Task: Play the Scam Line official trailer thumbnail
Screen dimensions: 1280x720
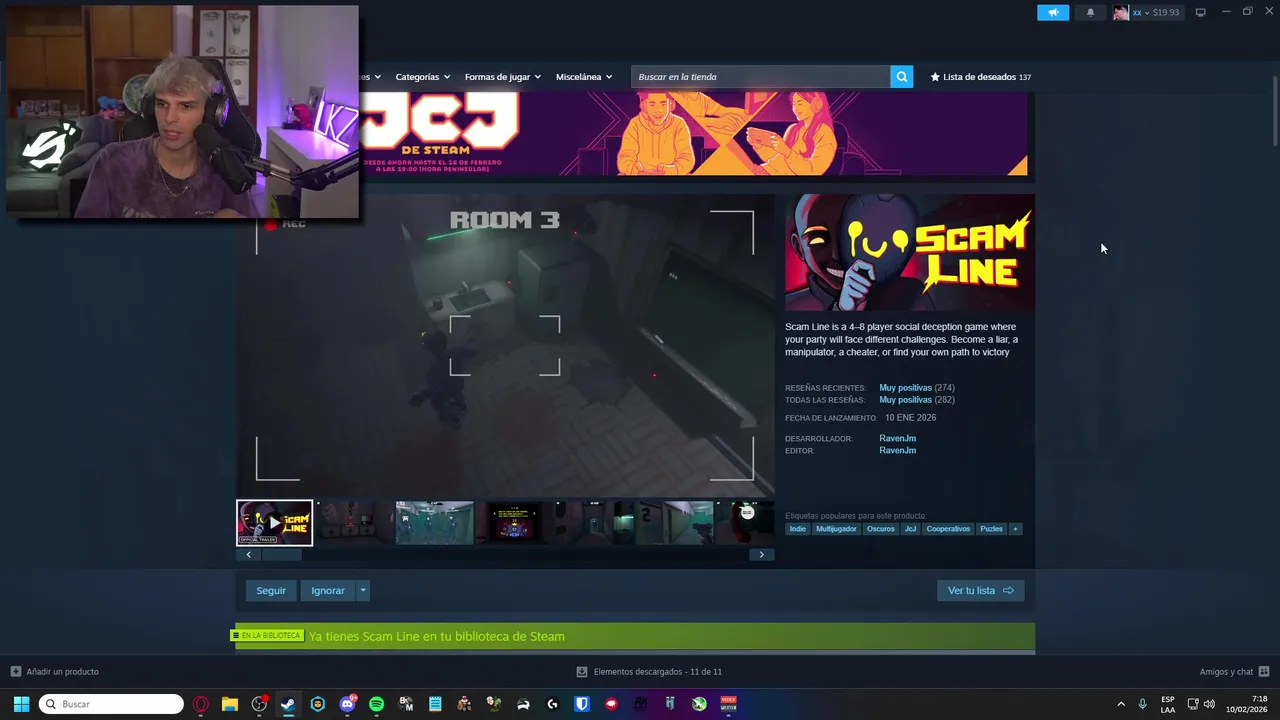Action: click(274, 523)
